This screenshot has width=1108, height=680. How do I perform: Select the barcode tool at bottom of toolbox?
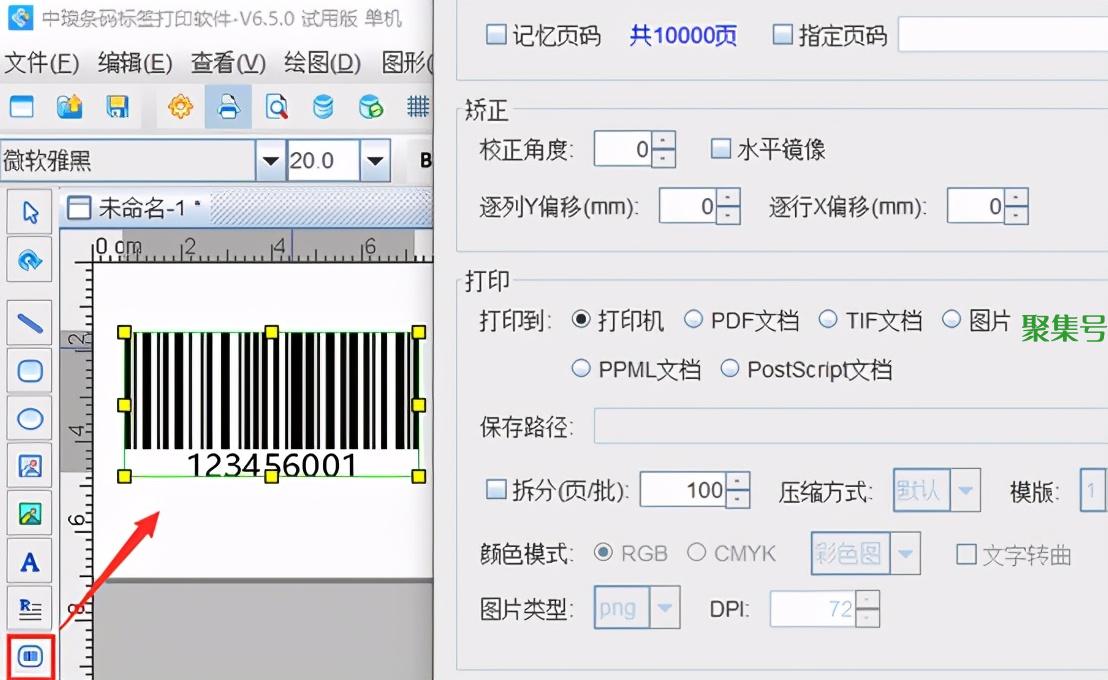[x=29, y=657]
